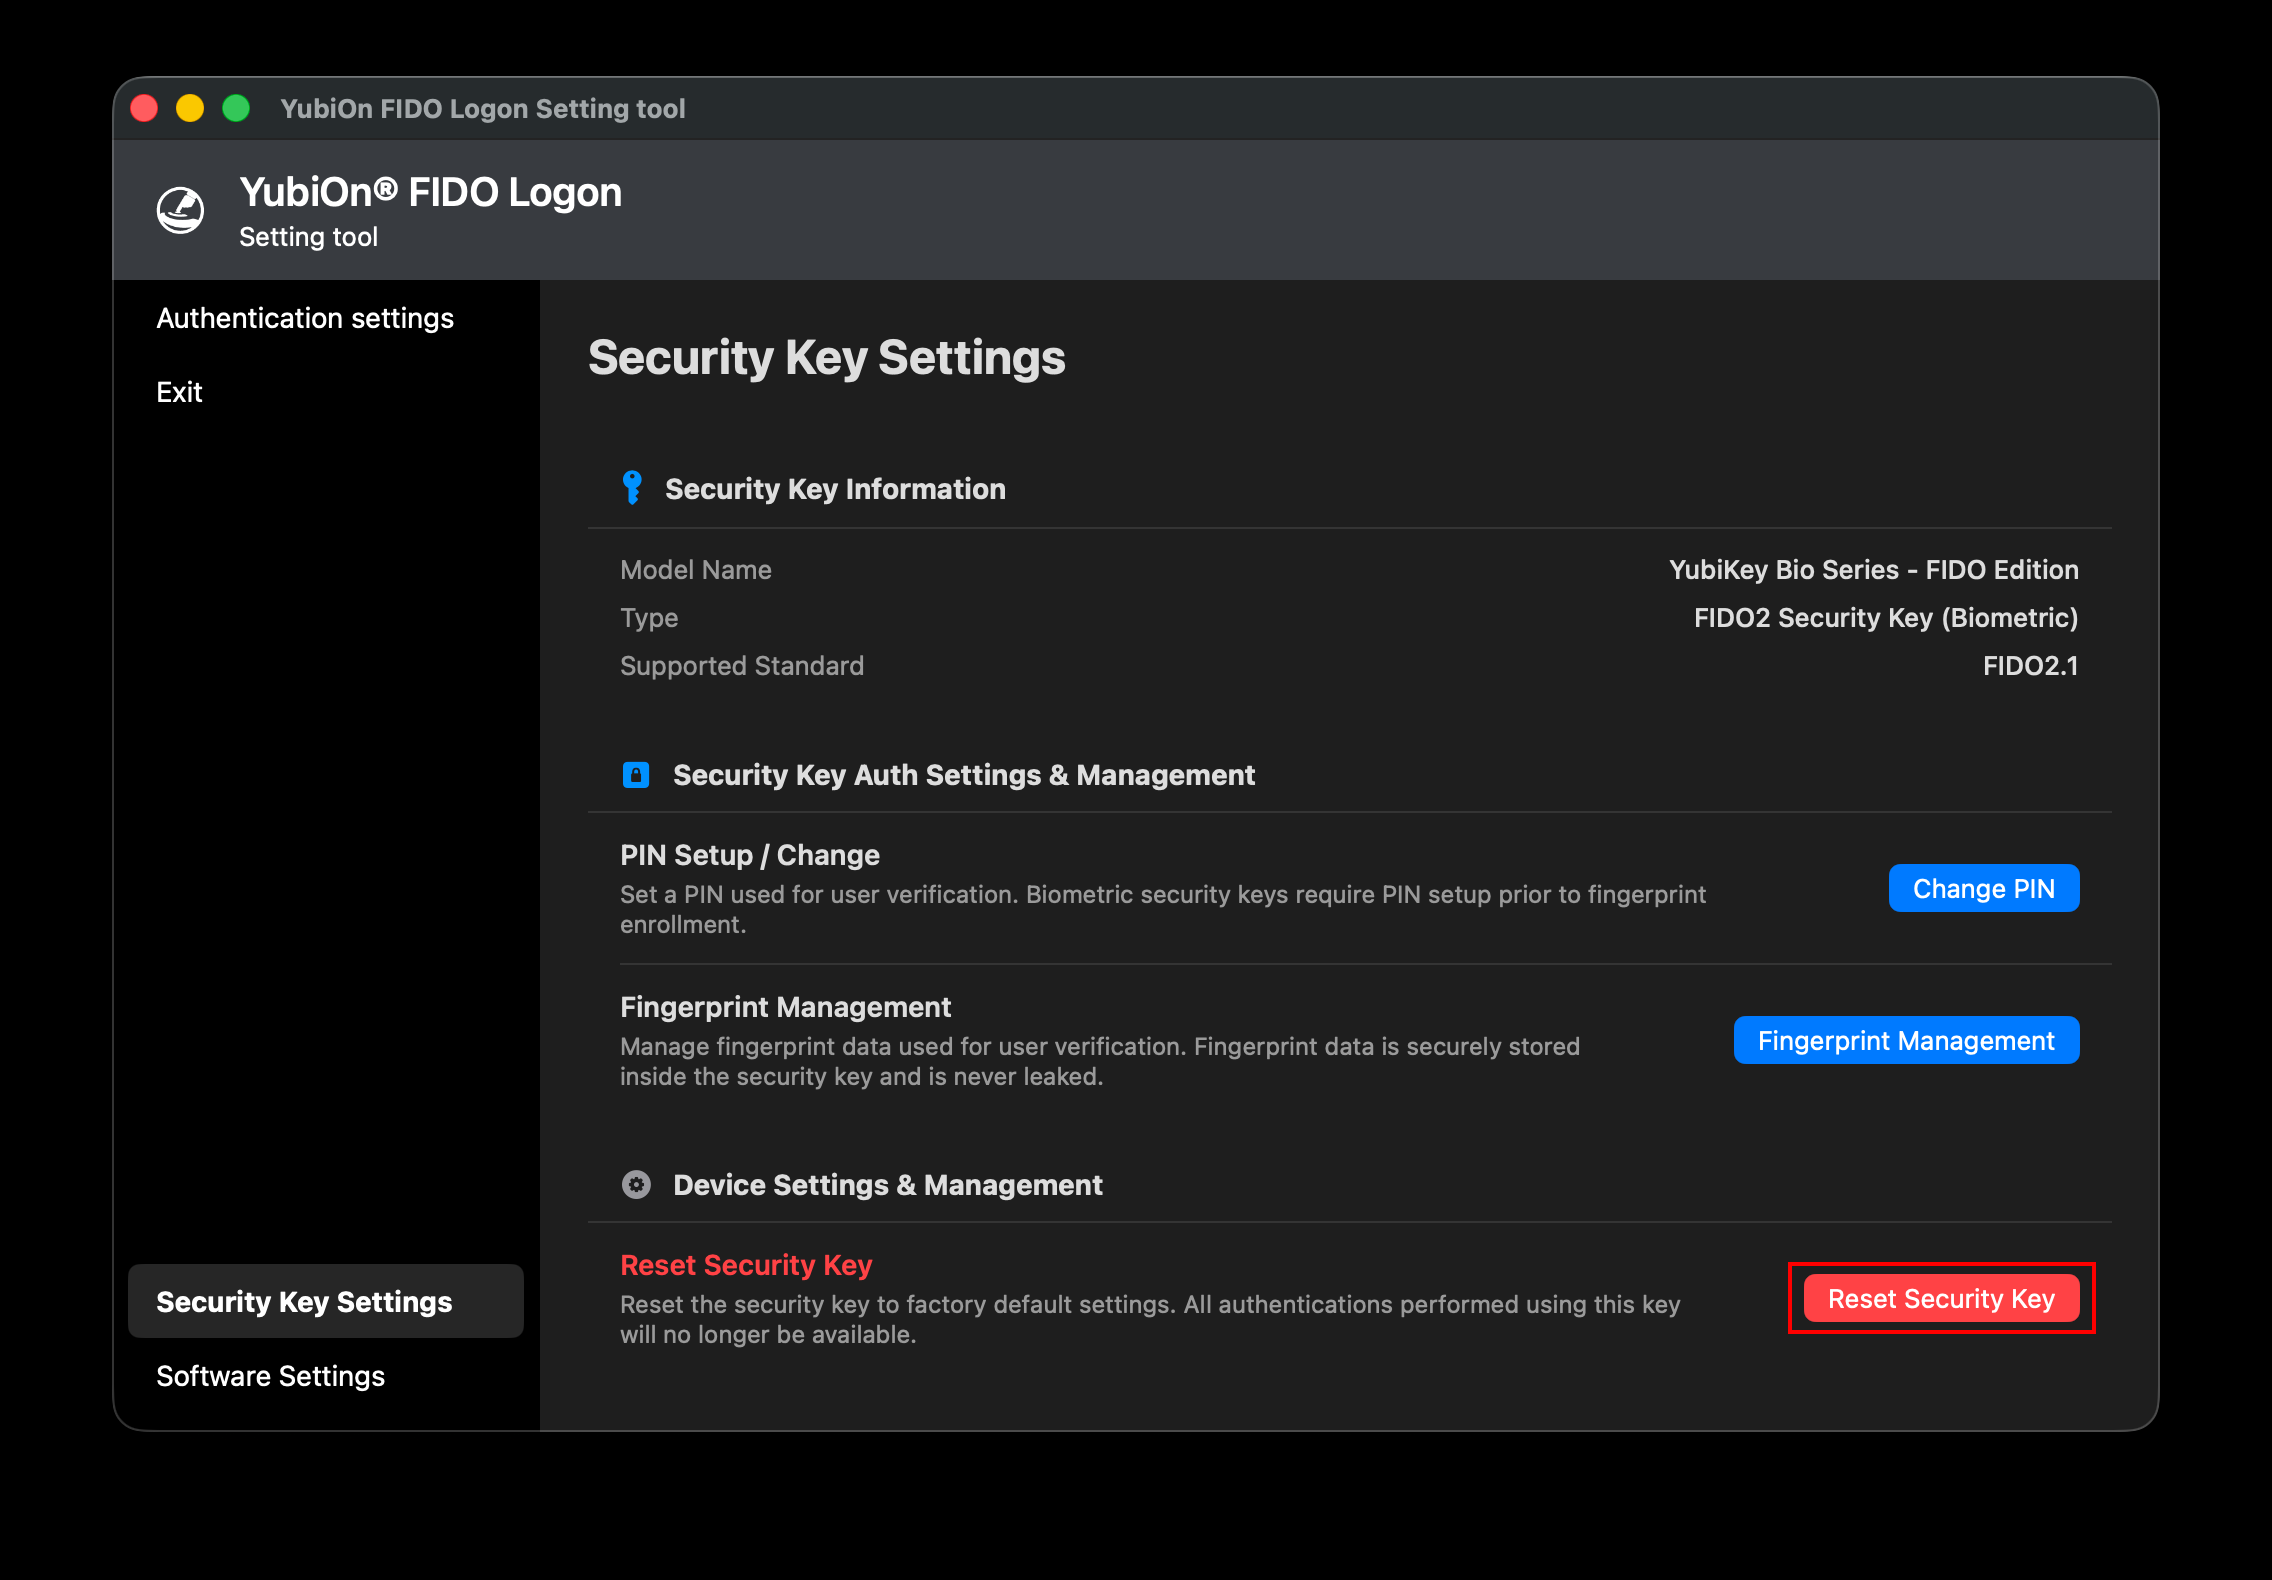Click the fingerprint data description paragraph
Screen dimensions: 2272x1580
[x=1100, y=1061]
